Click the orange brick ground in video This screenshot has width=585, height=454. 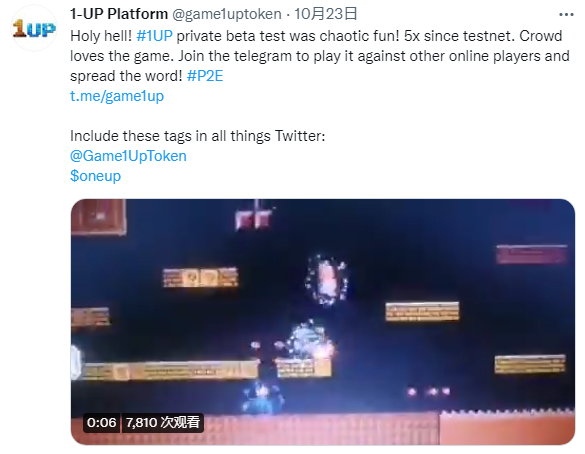(x=323, y=429)
